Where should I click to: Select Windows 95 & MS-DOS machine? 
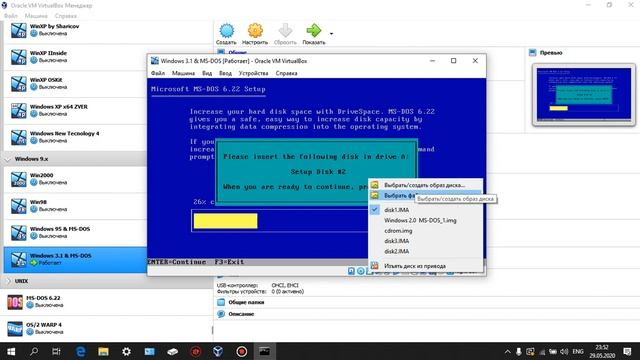(x=76, y=233)
